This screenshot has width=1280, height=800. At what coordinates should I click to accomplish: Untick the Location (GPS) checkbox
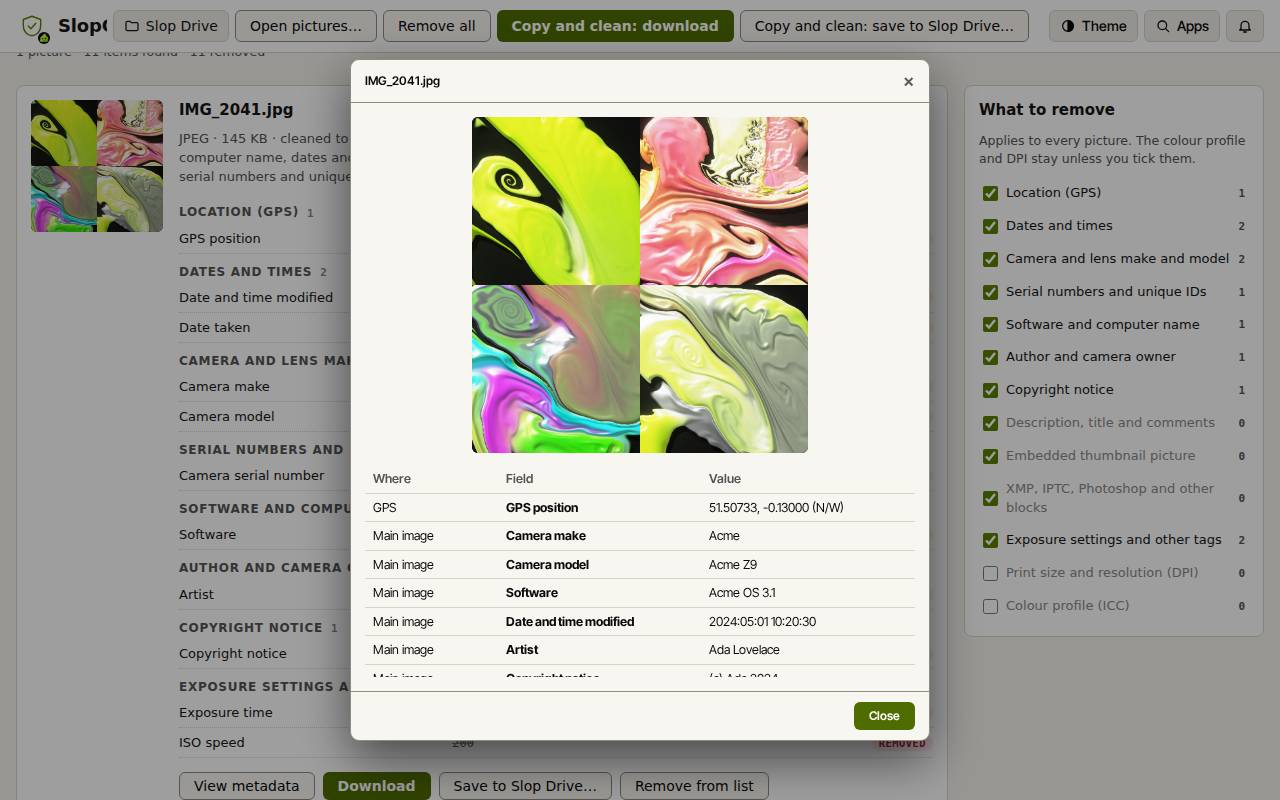[x=990, y=193]
